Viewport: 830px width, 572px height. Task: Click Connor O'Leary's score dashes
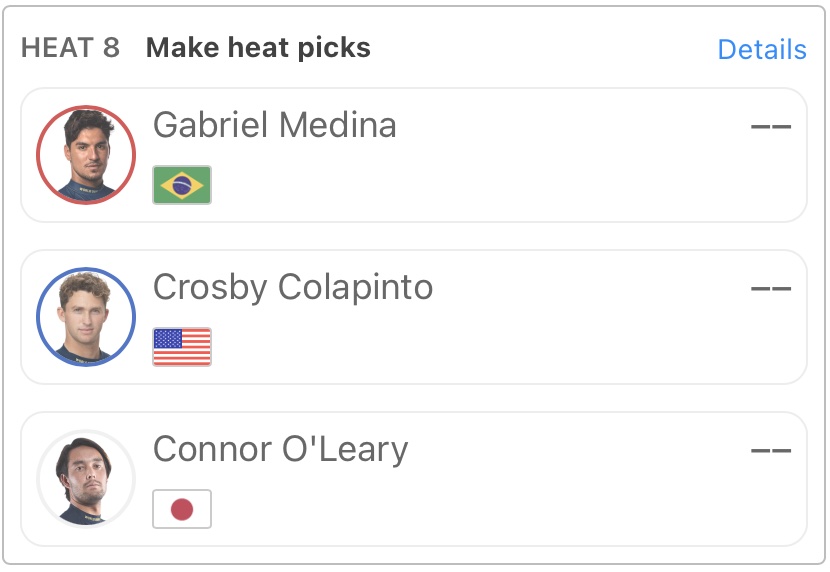770,451
